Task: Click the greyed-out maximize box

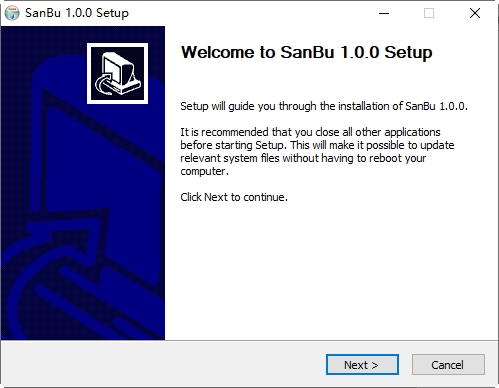Action: point(429,13)
